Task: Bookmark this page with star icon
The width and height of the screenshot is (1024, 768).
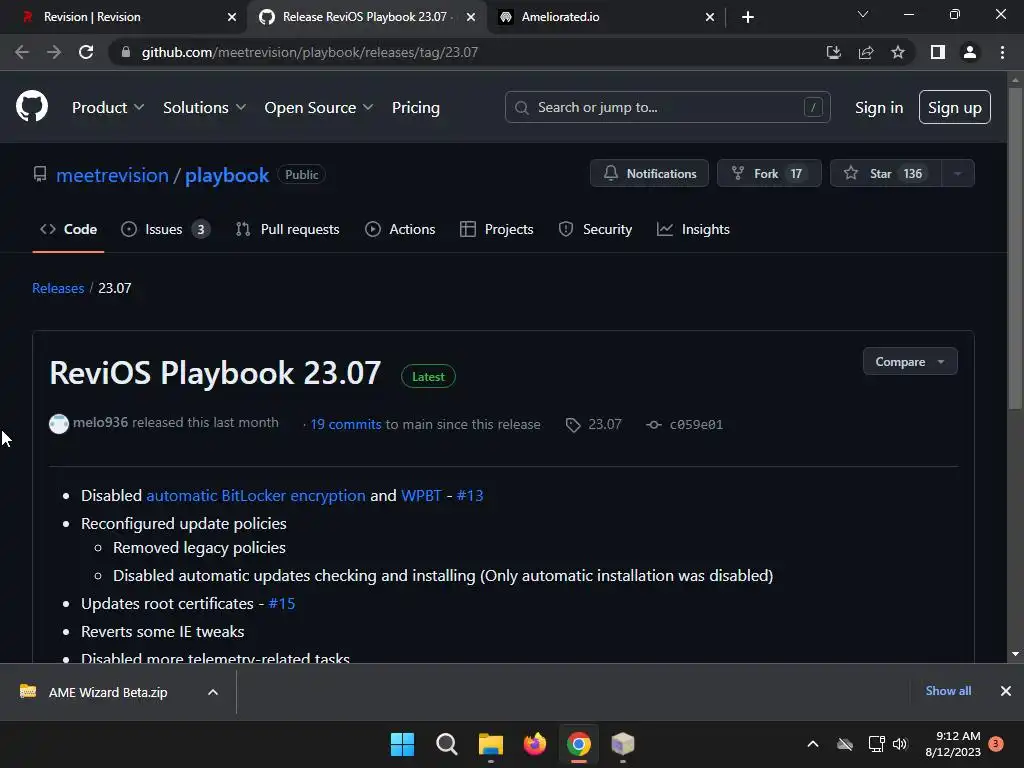Action: (x=898, y=52)
